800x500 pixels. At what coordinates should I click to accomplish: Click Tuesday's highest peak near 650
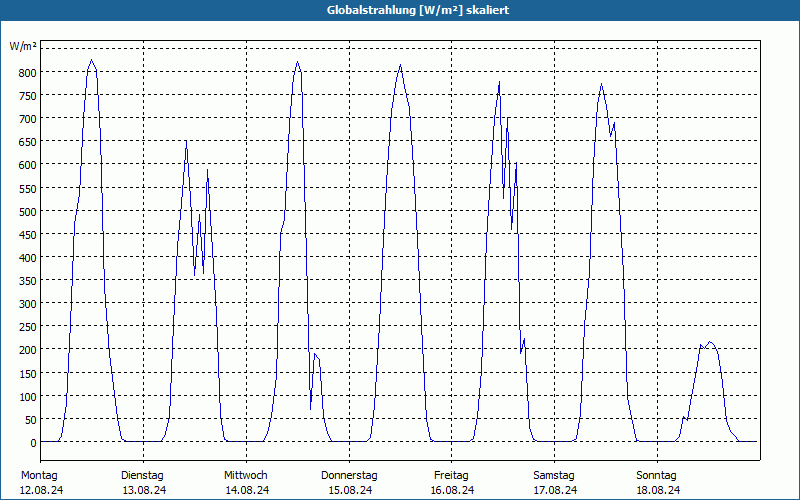186,141
